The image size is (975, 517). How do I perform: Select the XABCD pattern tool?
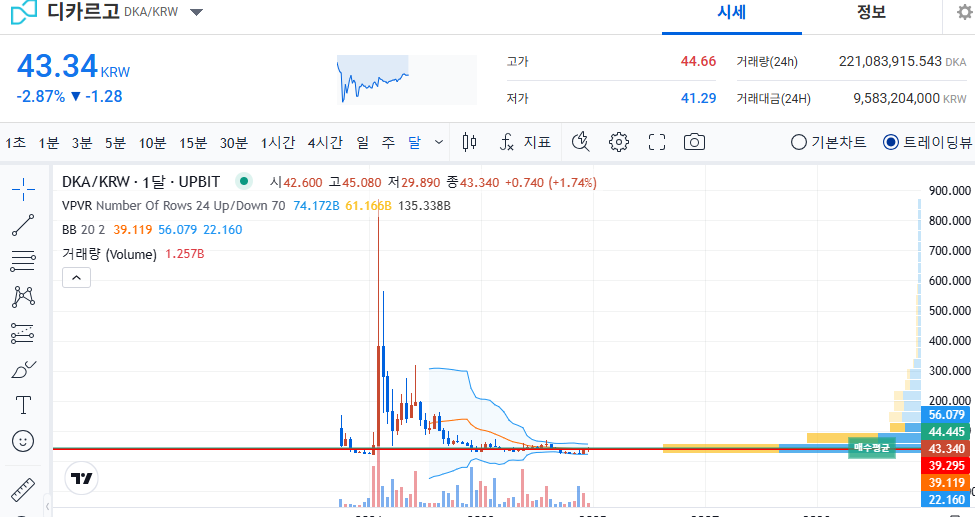[23, 297]
